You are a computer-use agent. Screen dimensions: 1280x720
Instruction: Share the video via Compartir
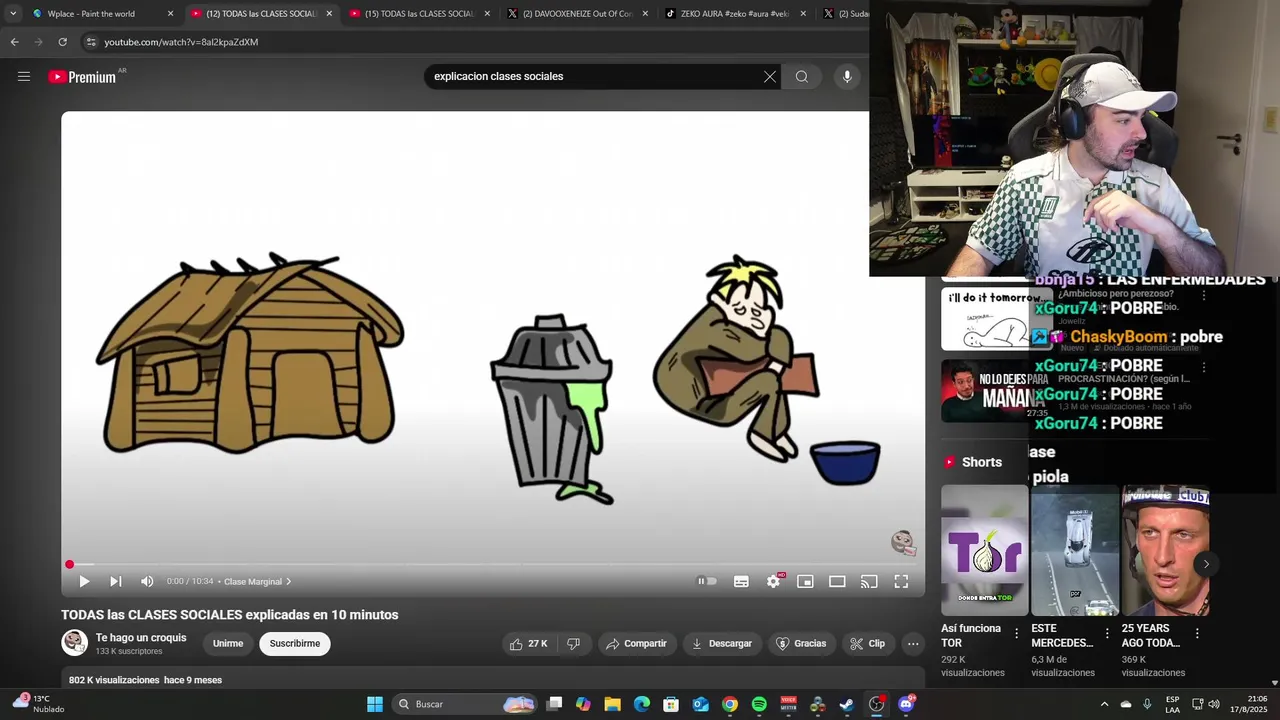click(636, 643)
